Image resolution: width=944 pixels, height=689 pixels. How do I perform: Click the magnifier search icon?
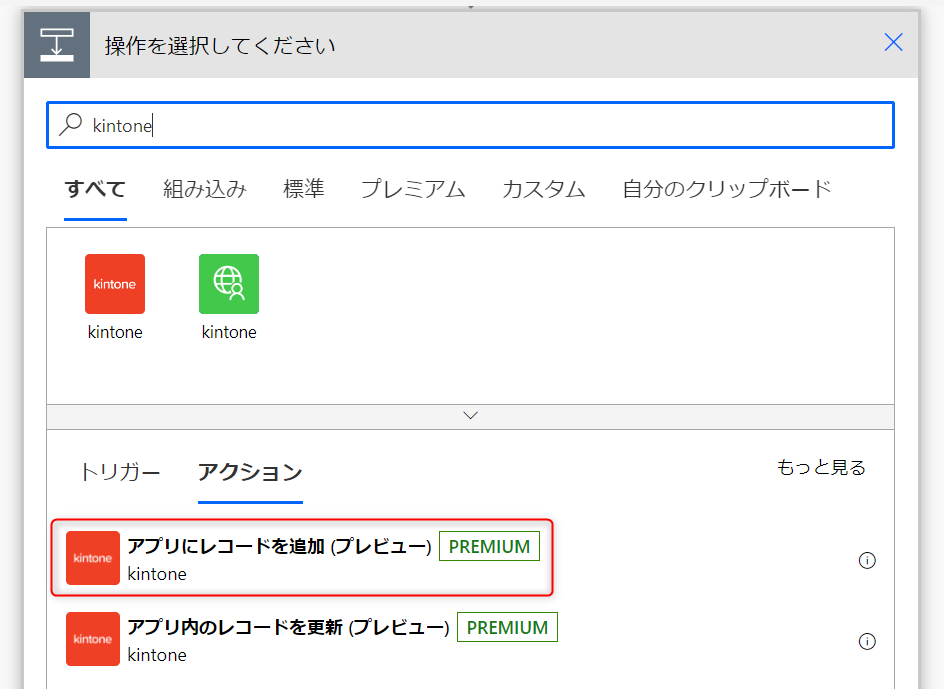(71, 125)
